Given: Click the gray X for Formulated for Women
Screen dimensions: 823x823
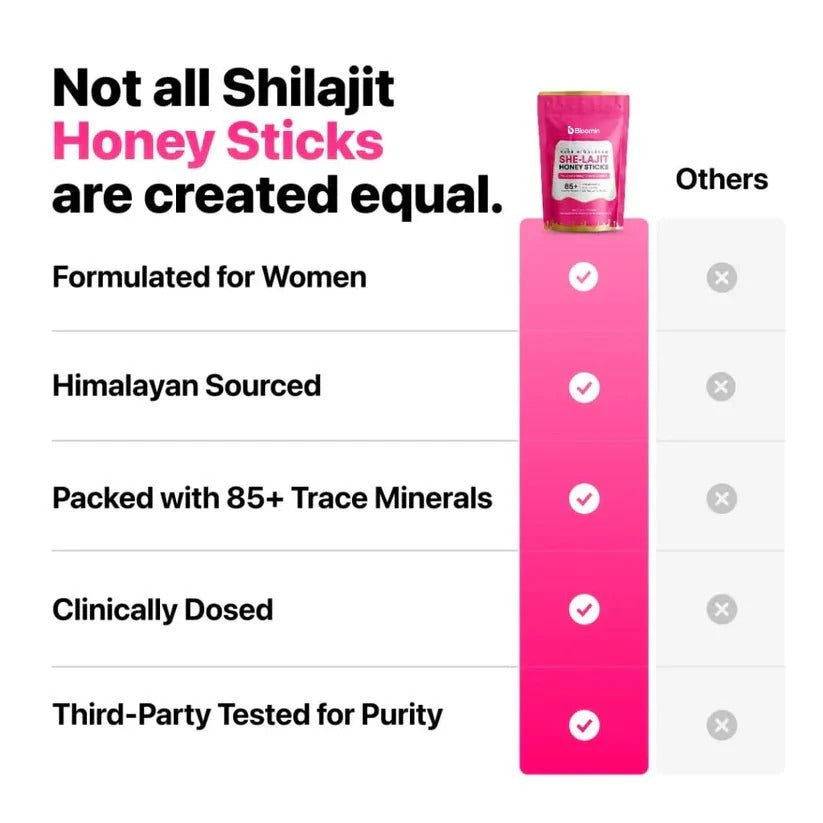Looking at the screenshot, I should (721, 277).
